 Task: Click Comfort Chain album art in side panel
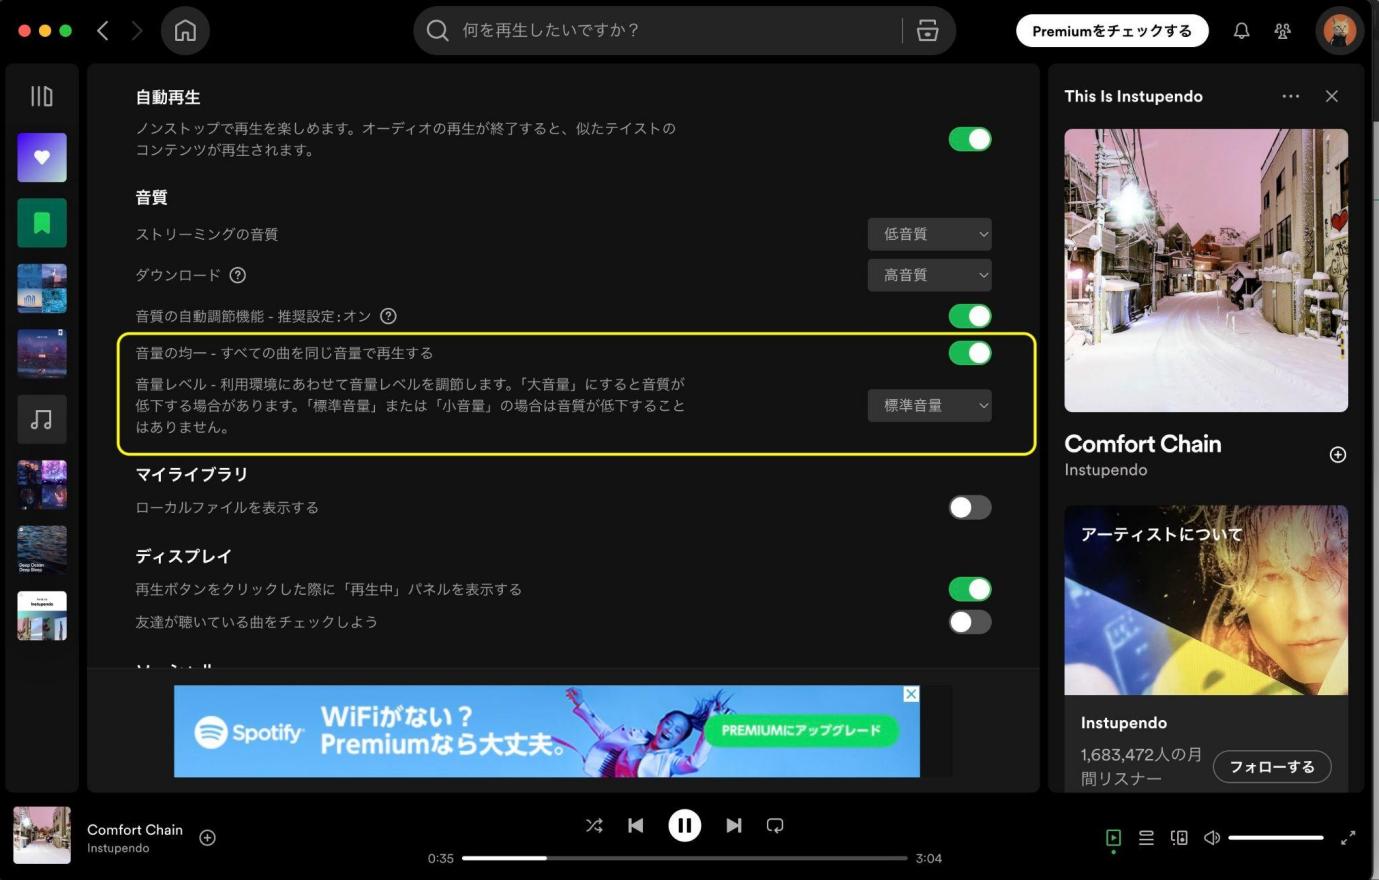pos(1206,270)
